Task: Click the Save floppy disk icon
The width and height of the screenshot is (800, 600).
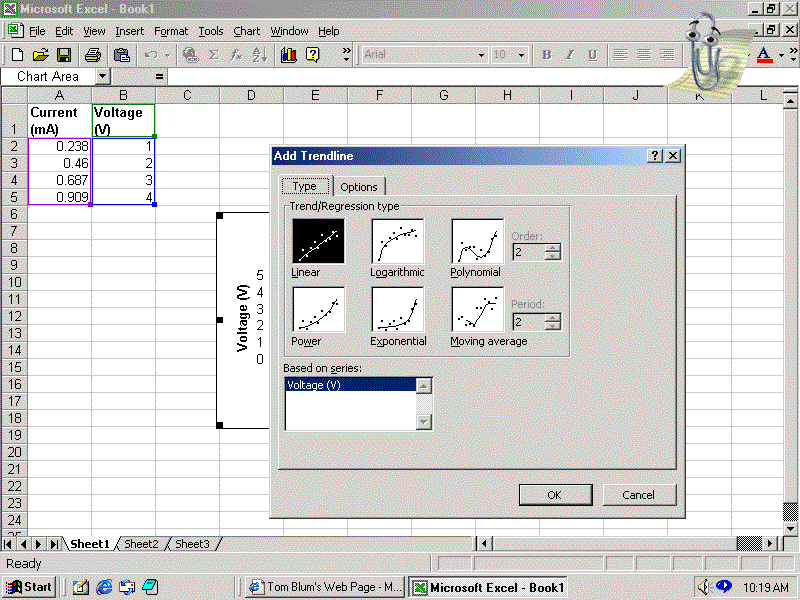Action: tap(64, 55)
